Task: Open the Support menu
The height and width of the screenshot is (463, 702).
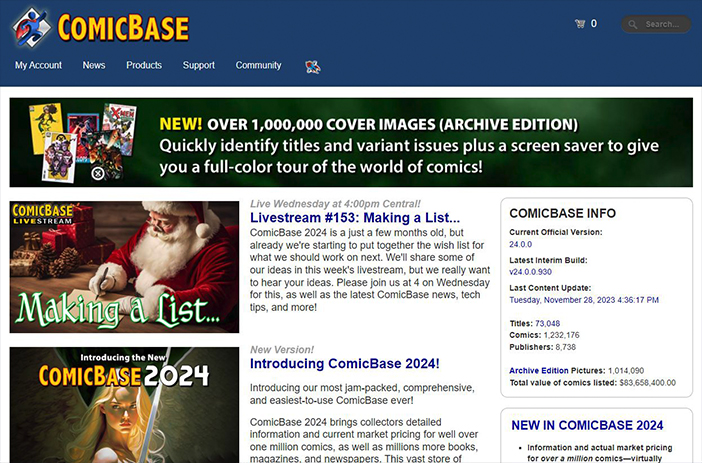Action: click(x=199, y=65)
